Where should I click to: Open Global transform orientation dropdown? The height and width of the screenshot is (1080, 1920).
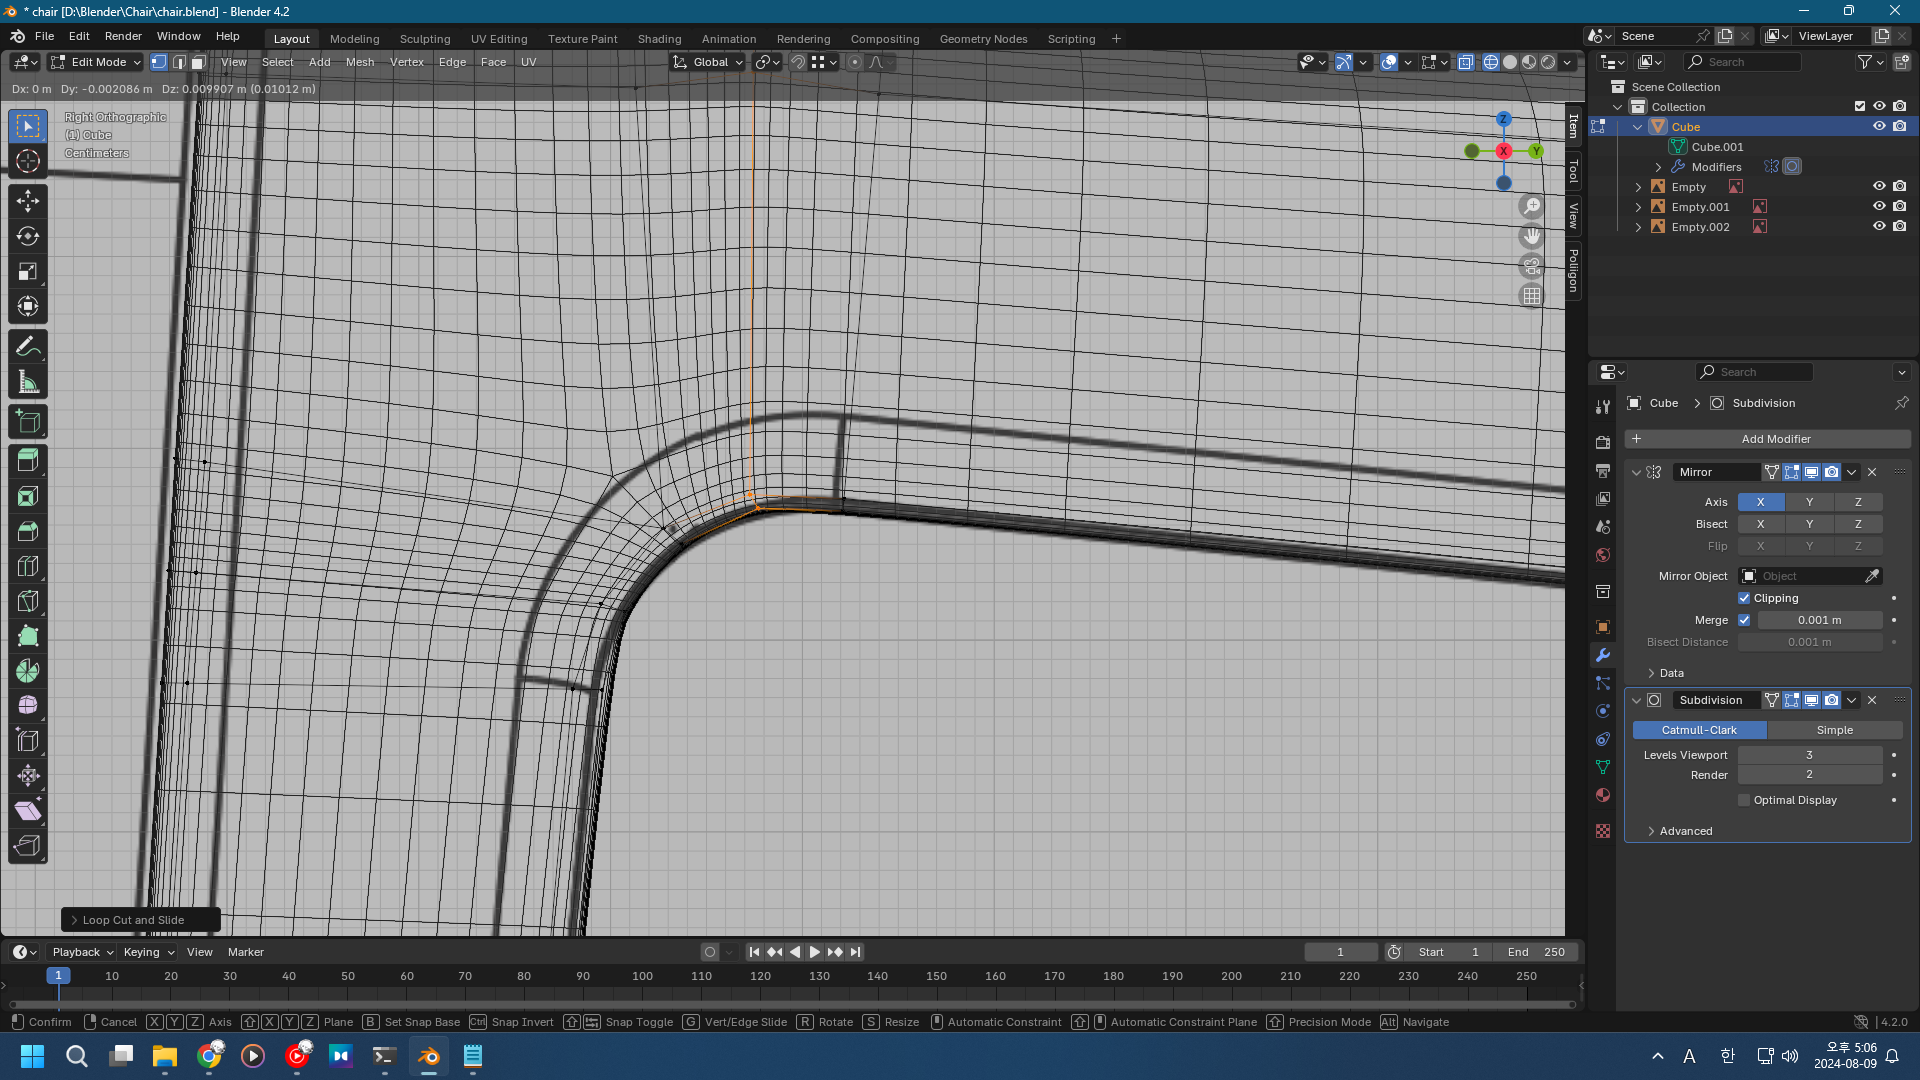tap(708, 62)
